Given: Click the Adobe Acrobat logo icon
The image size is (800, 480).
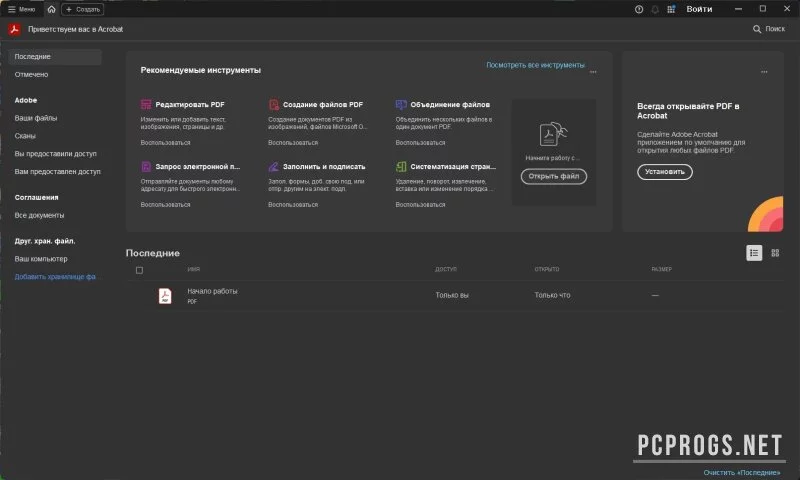Looking at the screenshot, I should click(x=14, y=30).
